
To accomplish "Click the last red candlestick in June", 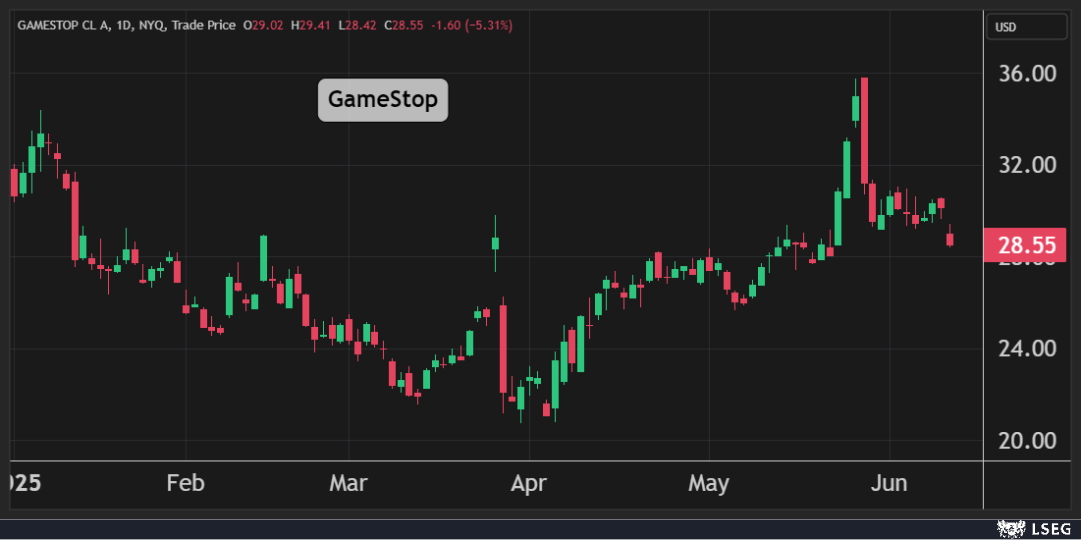I will (949, 239).
